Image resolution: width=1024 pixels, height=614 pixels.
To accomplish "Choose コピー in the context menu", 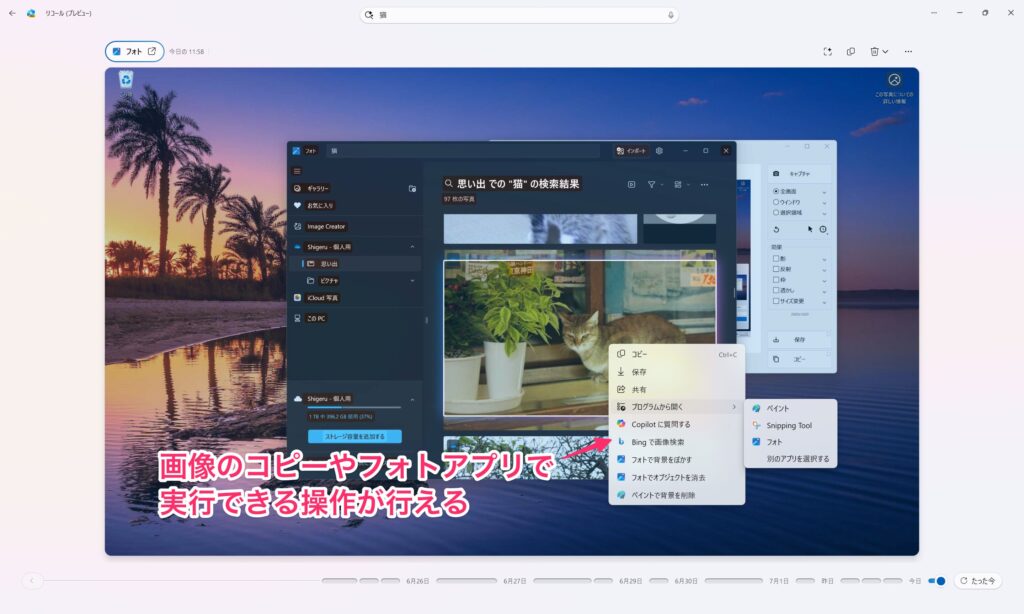I will 677,354.
